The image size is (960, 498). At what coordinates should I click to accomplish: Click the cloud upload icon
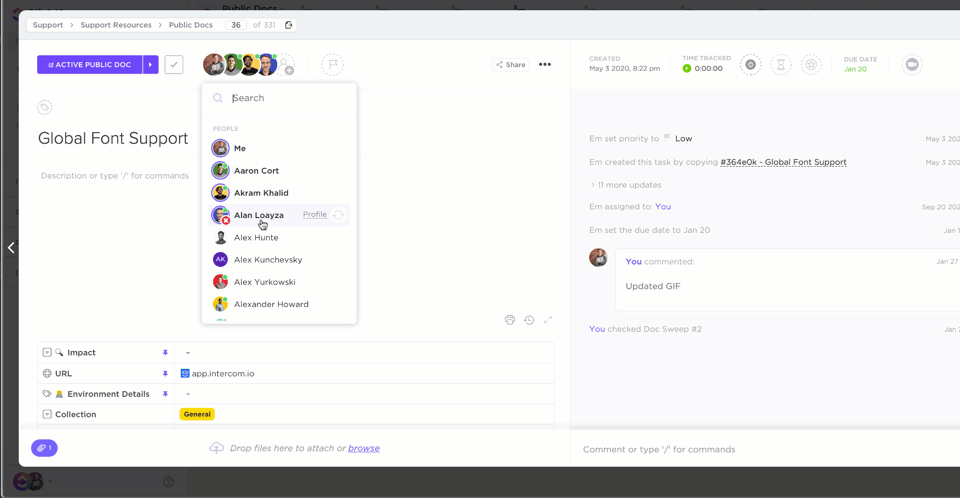click(x=217, y=448)
